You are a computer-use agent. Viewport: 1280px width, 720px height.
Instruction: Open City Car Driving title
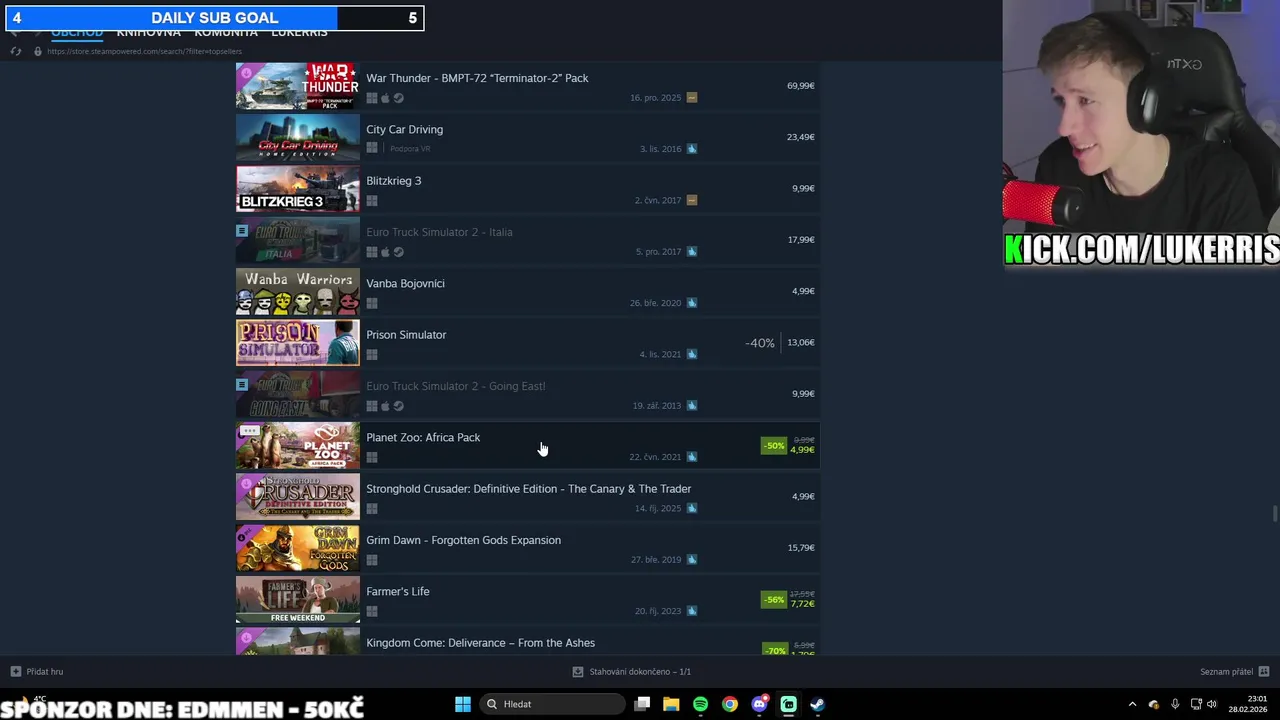pyautogui.click(x=404, y=129)
